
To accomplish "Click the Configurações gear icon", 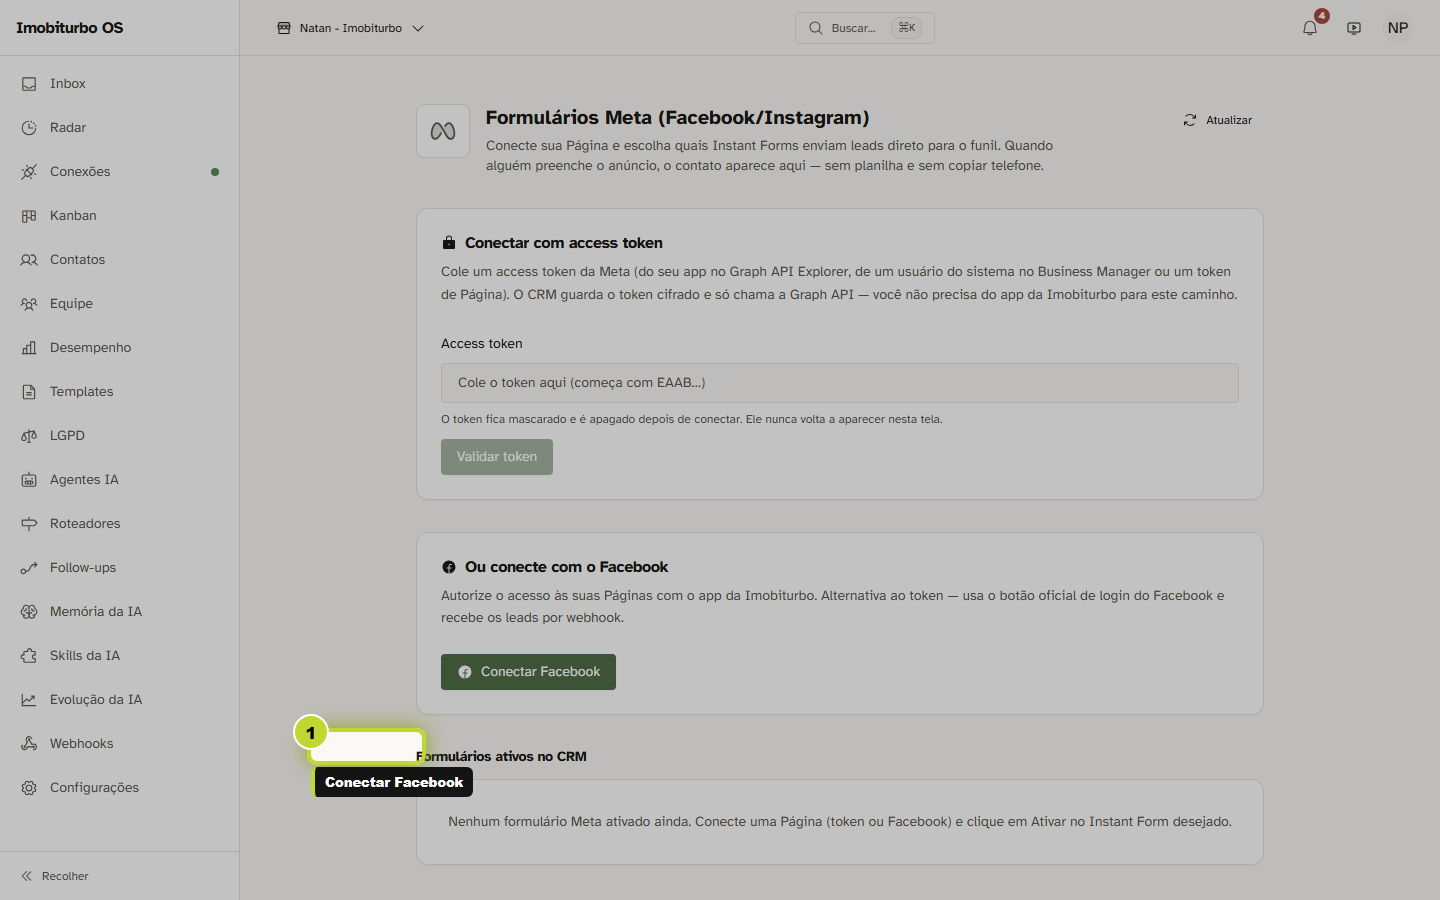I will 29,788.
